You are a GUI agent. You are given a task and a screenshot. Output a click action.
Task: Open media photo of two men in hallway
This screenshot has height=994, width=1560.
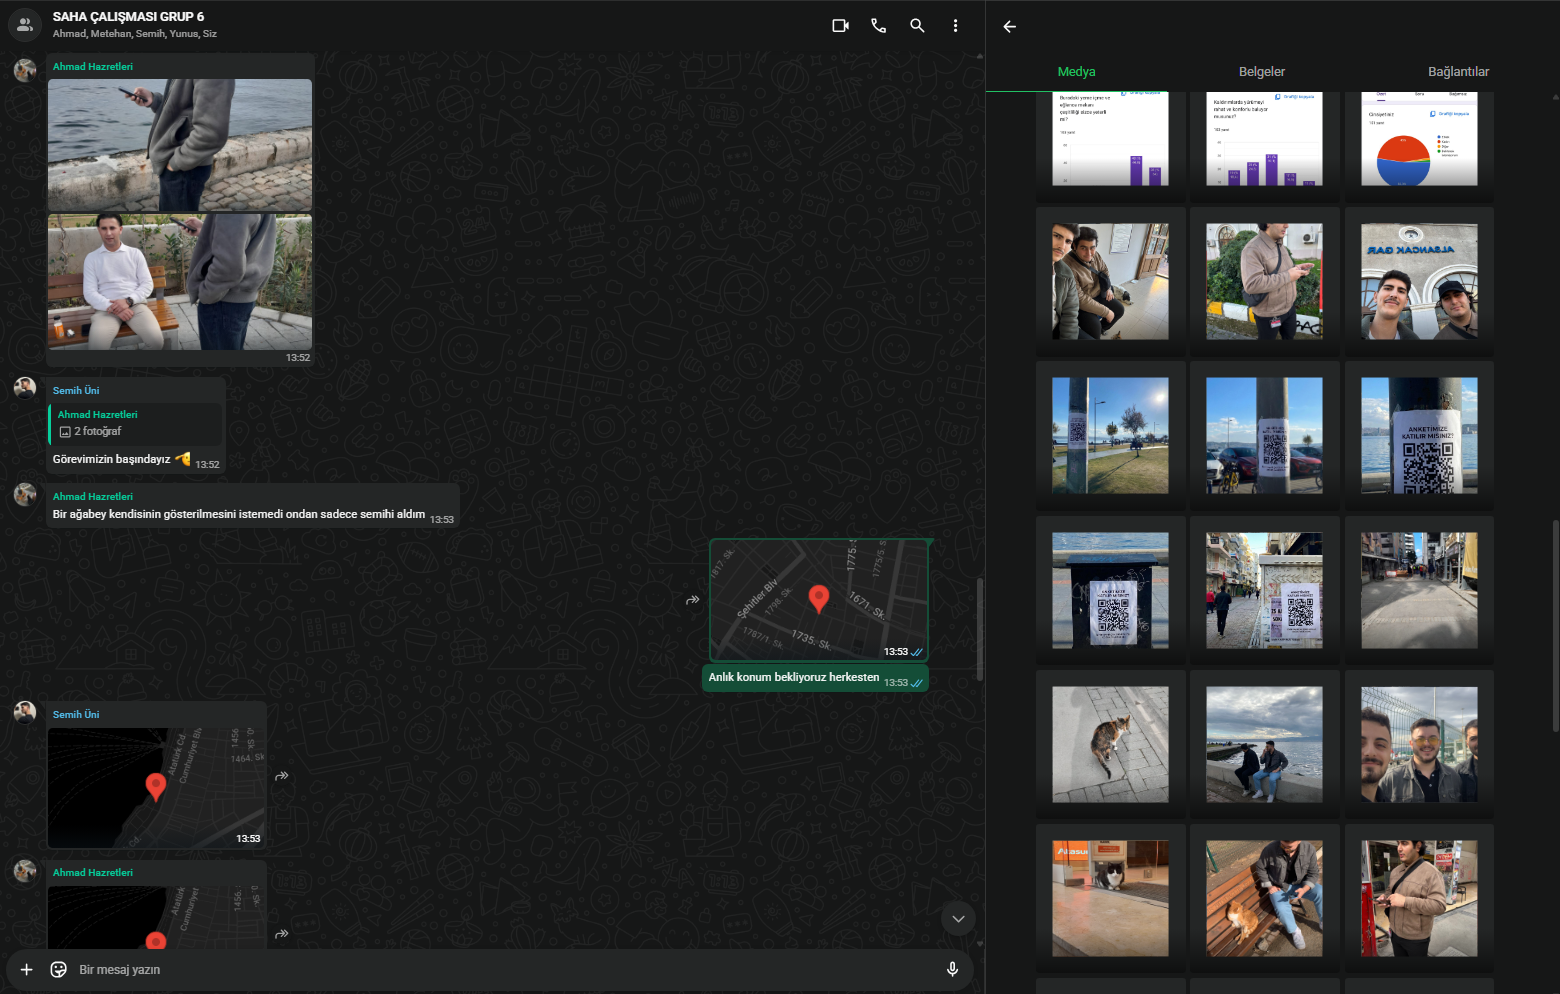click(1110, 281)
